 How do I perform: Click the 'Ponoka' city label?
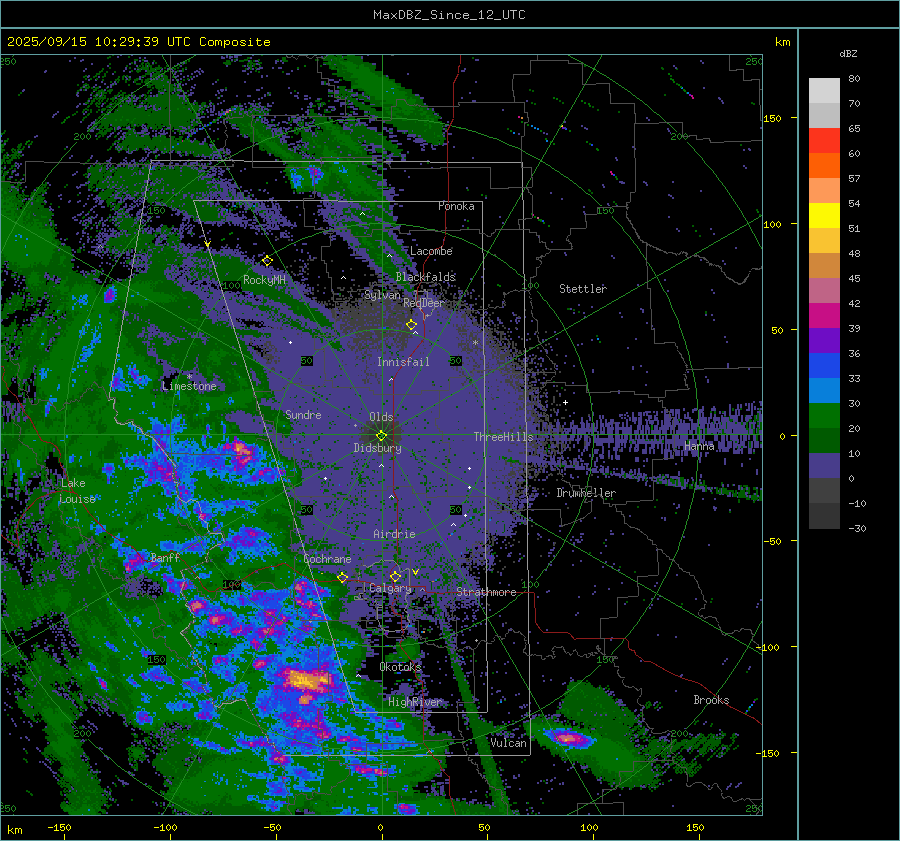point(456,206)
